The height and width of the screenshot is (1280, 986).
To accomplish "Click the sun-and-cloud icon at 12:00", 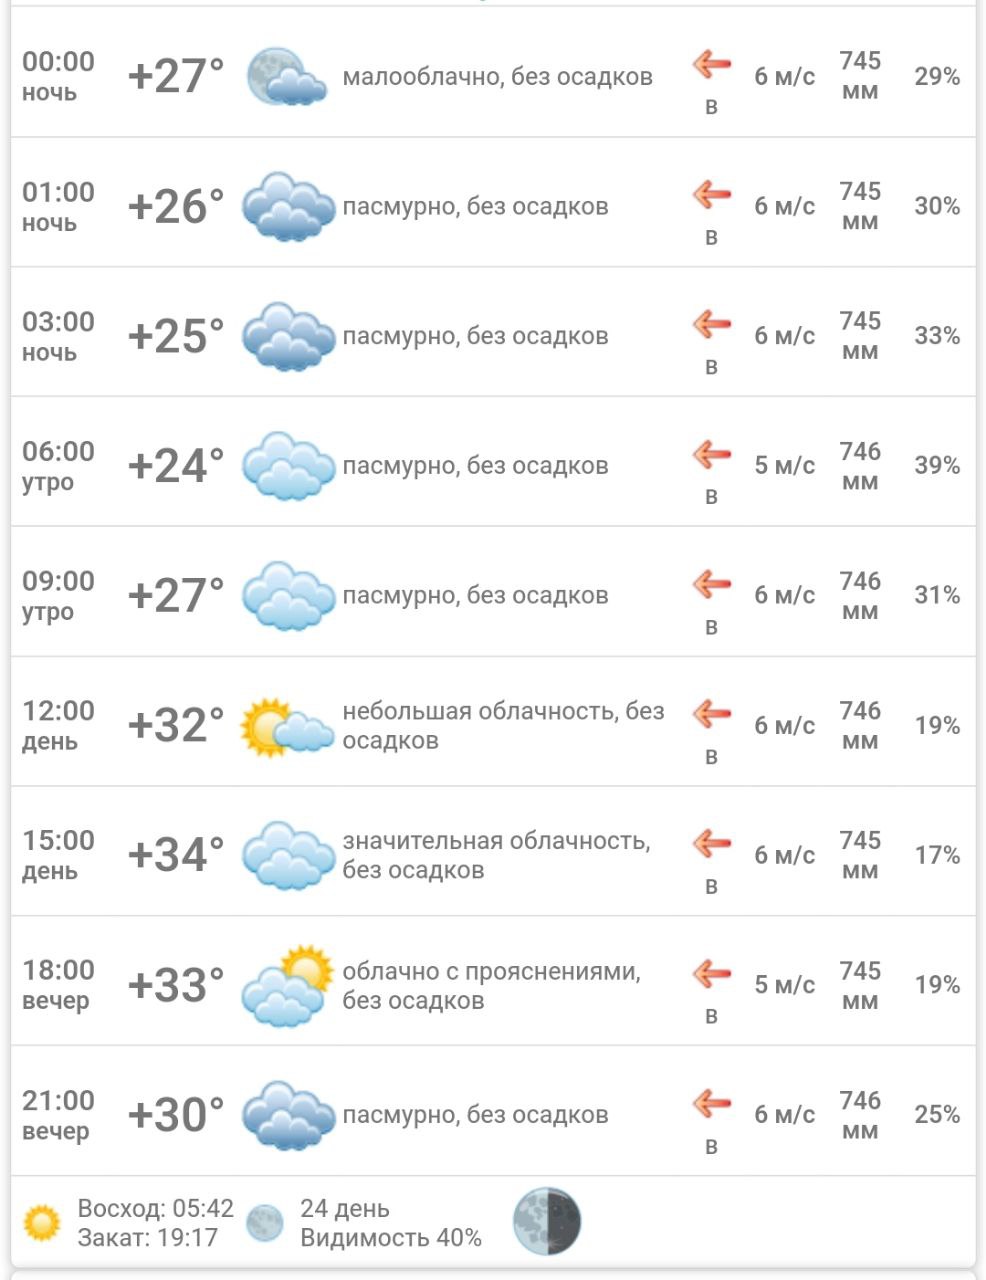I will click(x=287, y=726).
